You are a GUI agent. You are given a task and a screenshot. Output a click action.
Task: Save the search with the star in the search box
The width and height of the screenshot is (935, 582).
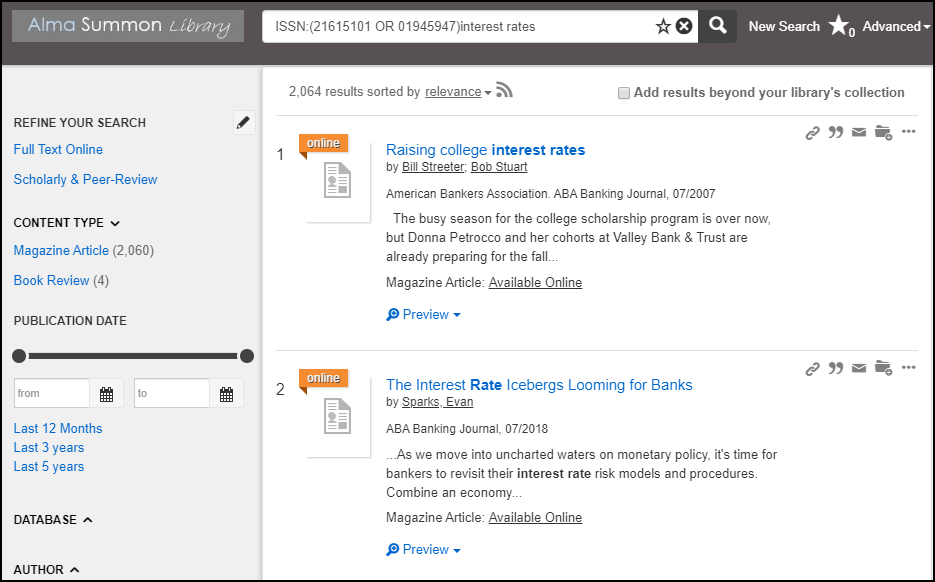point(663,26)
